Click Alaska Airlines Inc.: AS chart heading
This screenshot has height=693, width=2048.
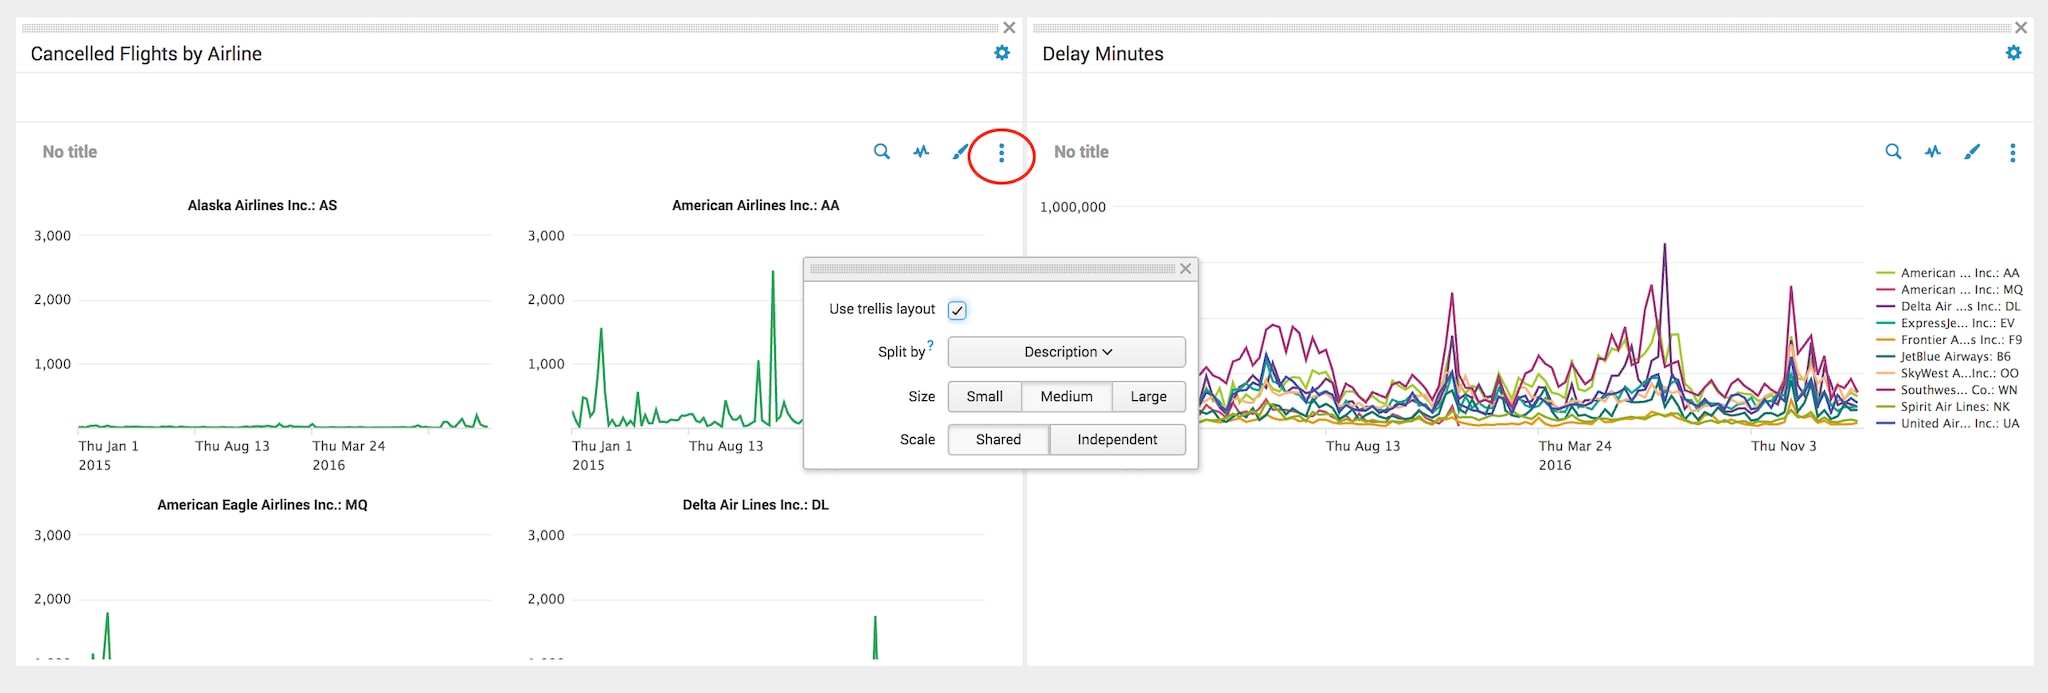click(x=262, y=205)
